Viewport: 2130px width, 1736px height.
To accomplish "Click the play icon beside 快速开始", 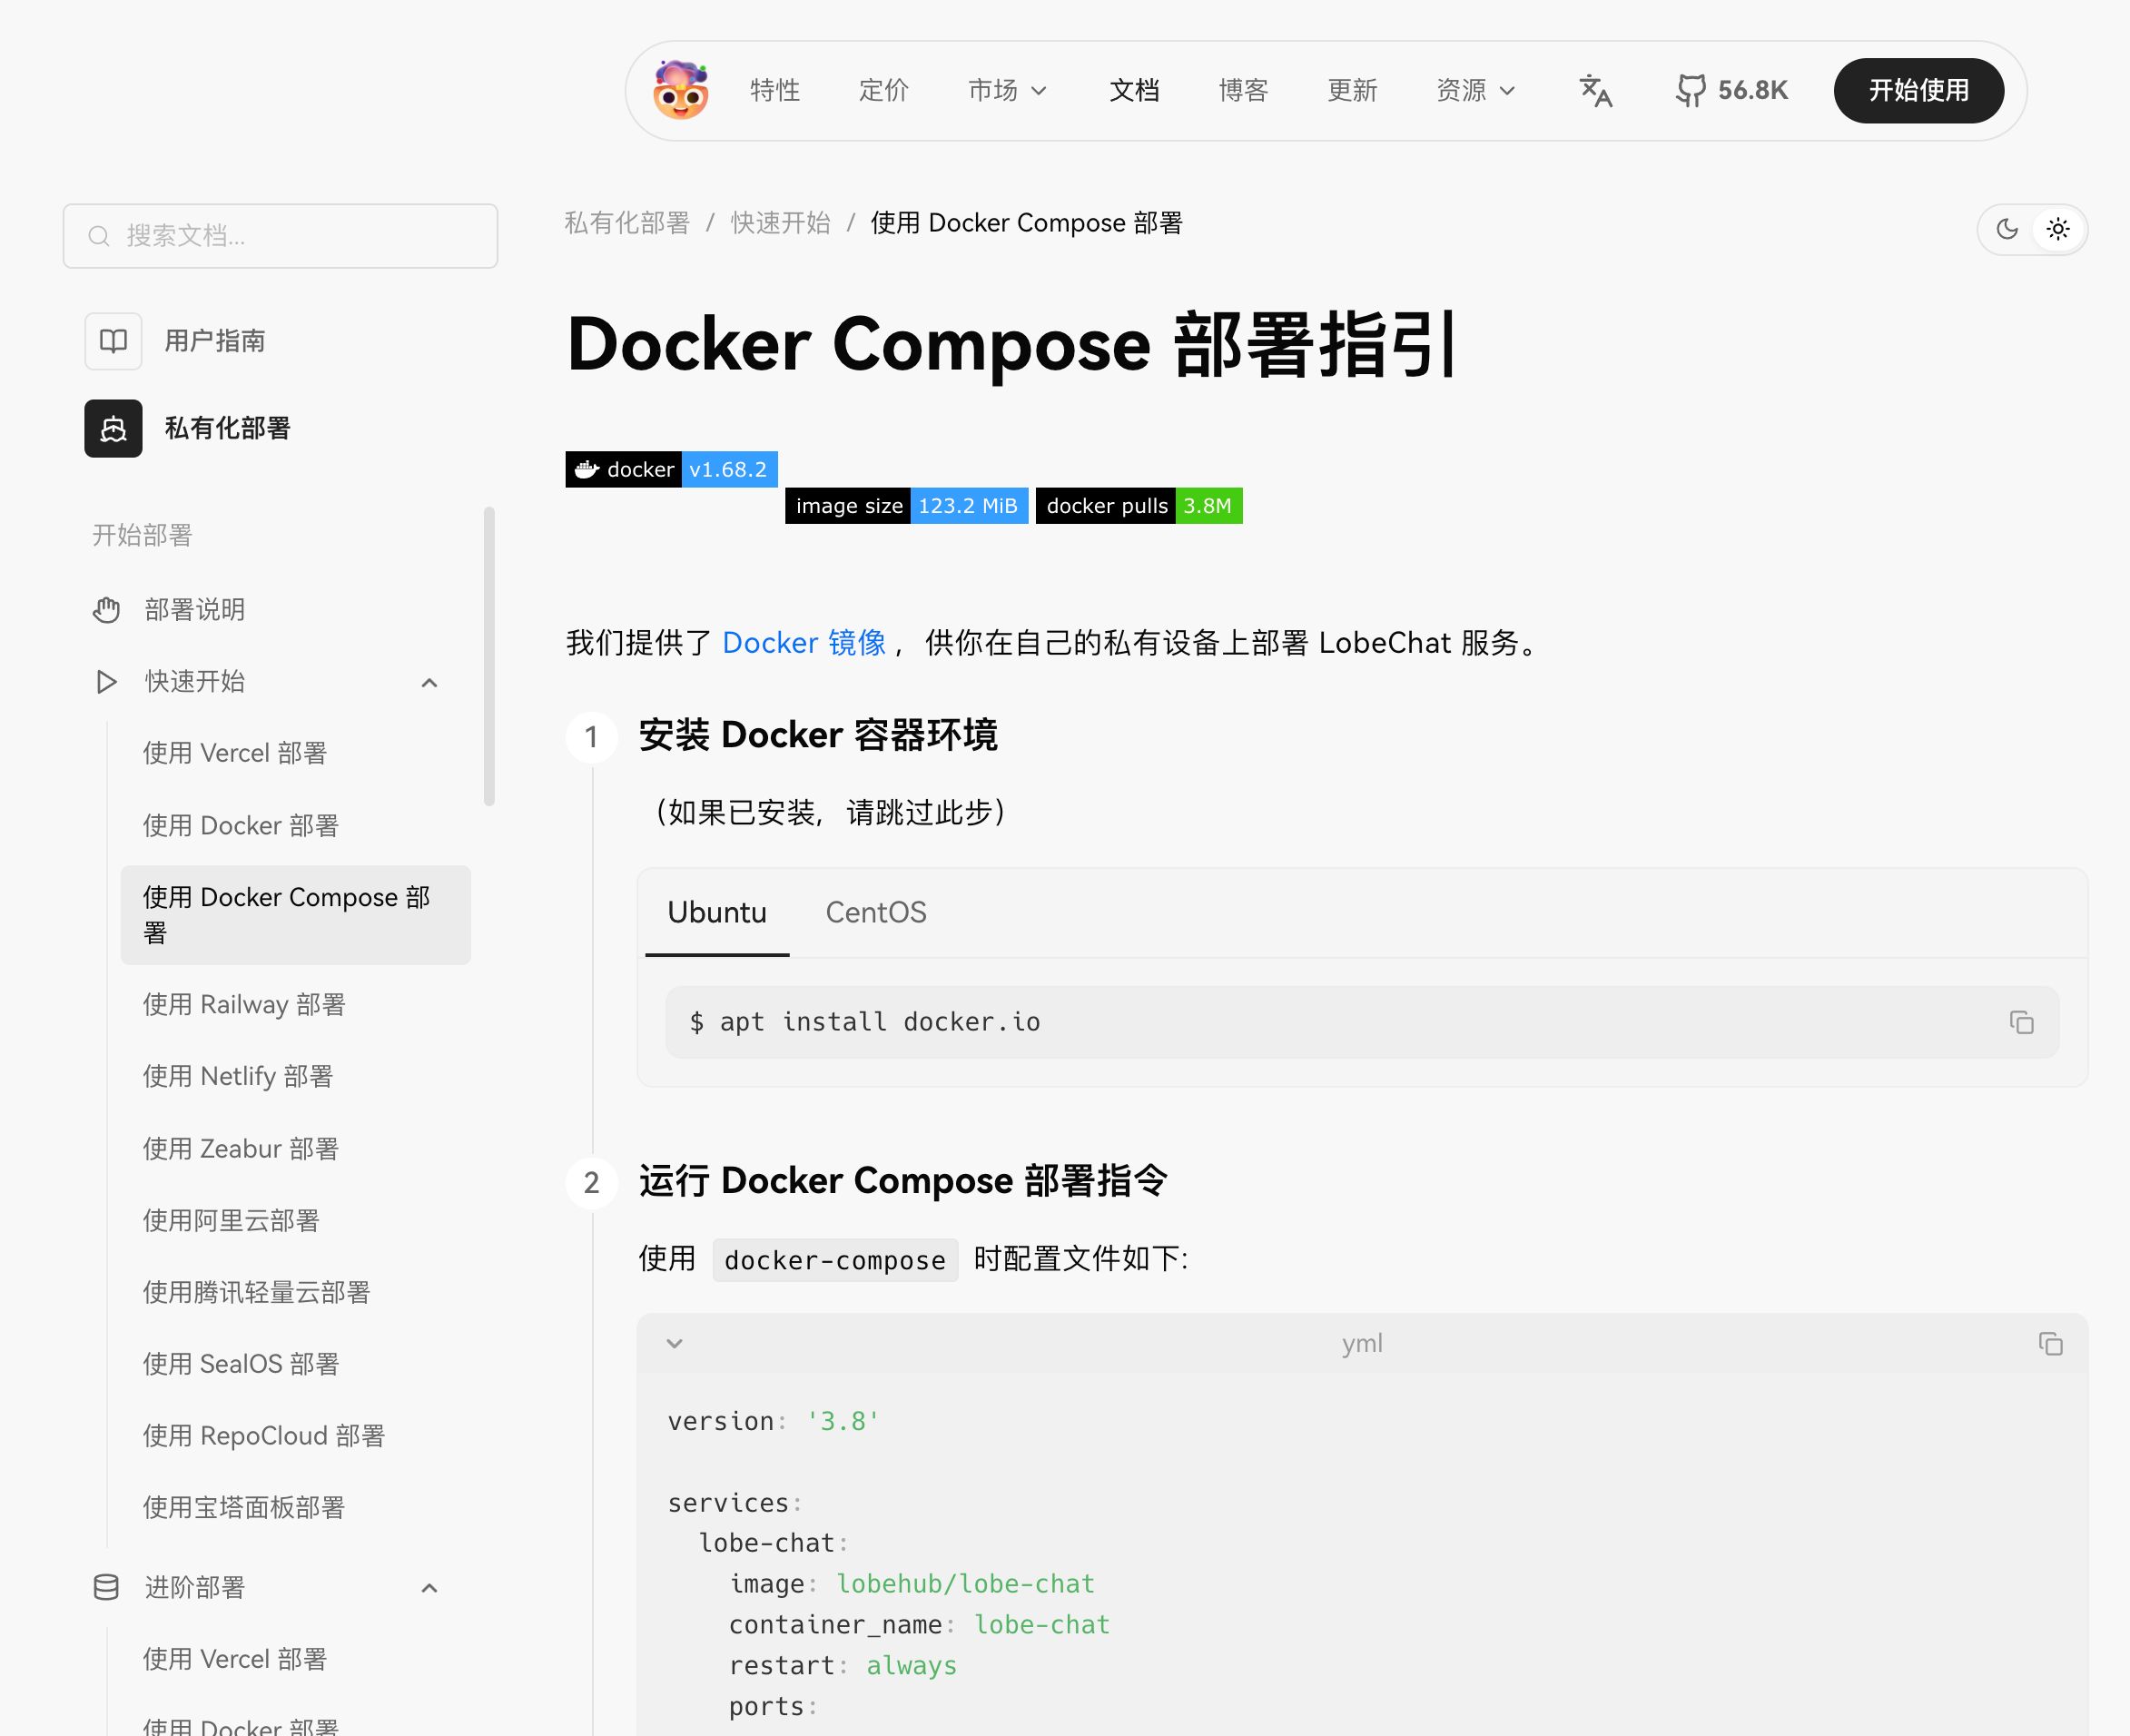I will (106, 682).
